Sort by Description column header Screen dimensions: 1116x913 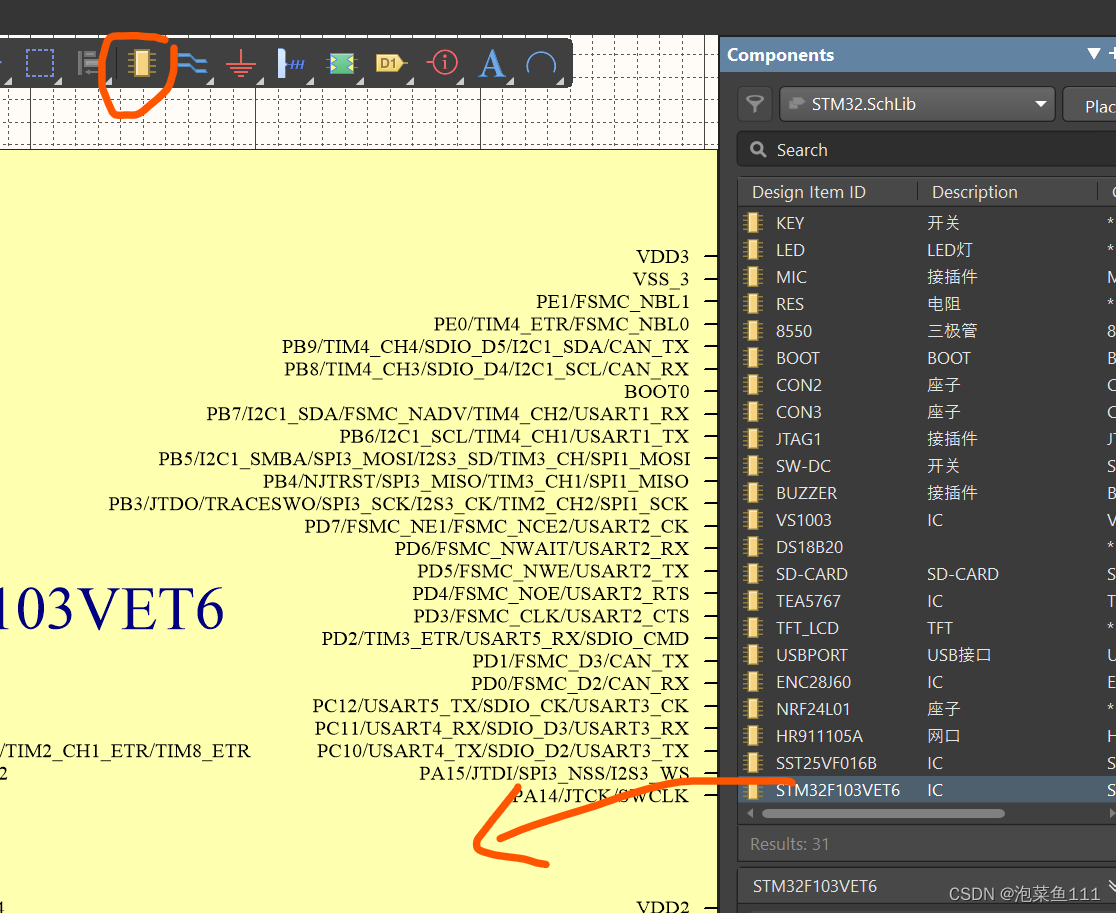coord(974,192)
